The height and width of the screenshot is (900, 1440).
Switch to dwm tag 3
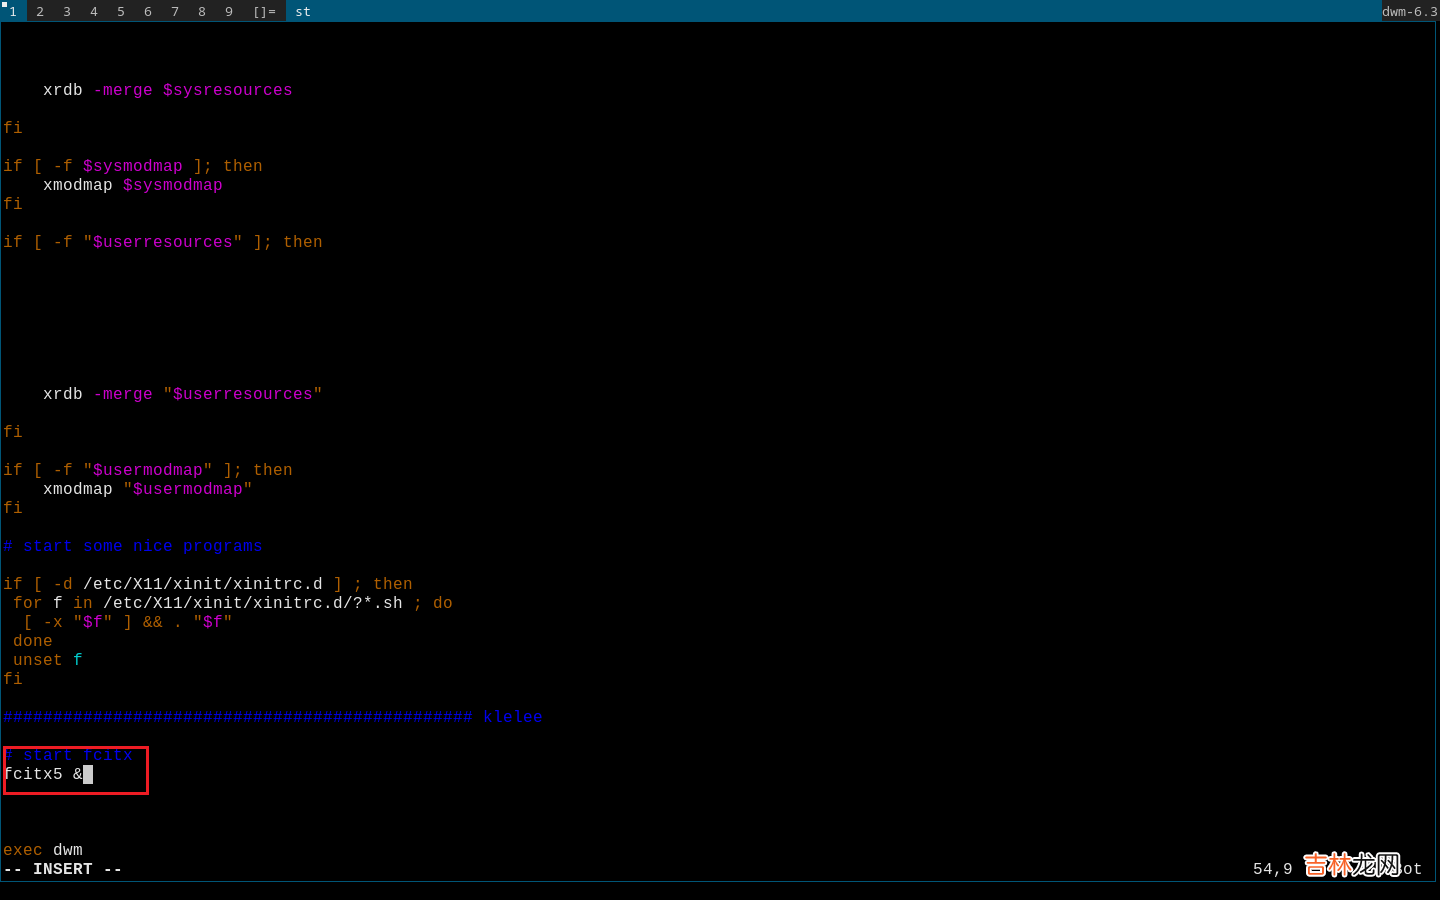click(67, 11)
